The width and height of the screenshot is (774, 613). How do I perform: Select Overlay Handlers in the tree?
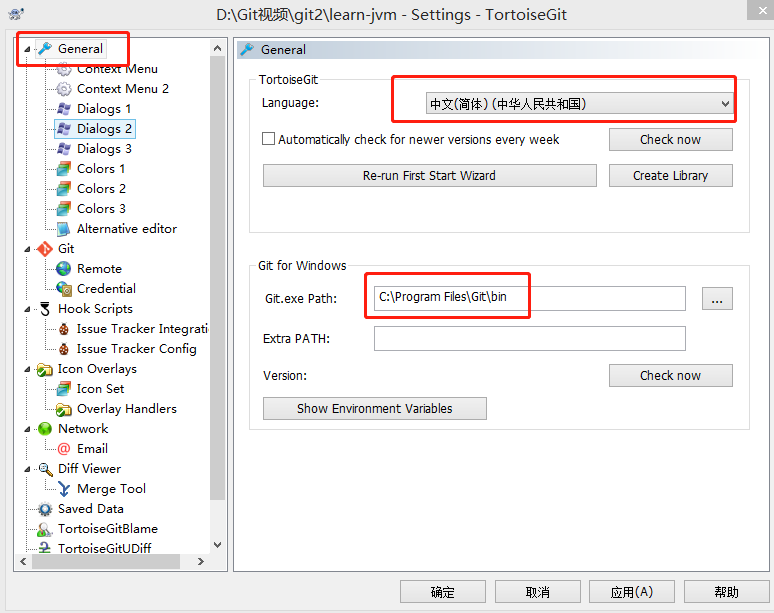pos(127,409)
